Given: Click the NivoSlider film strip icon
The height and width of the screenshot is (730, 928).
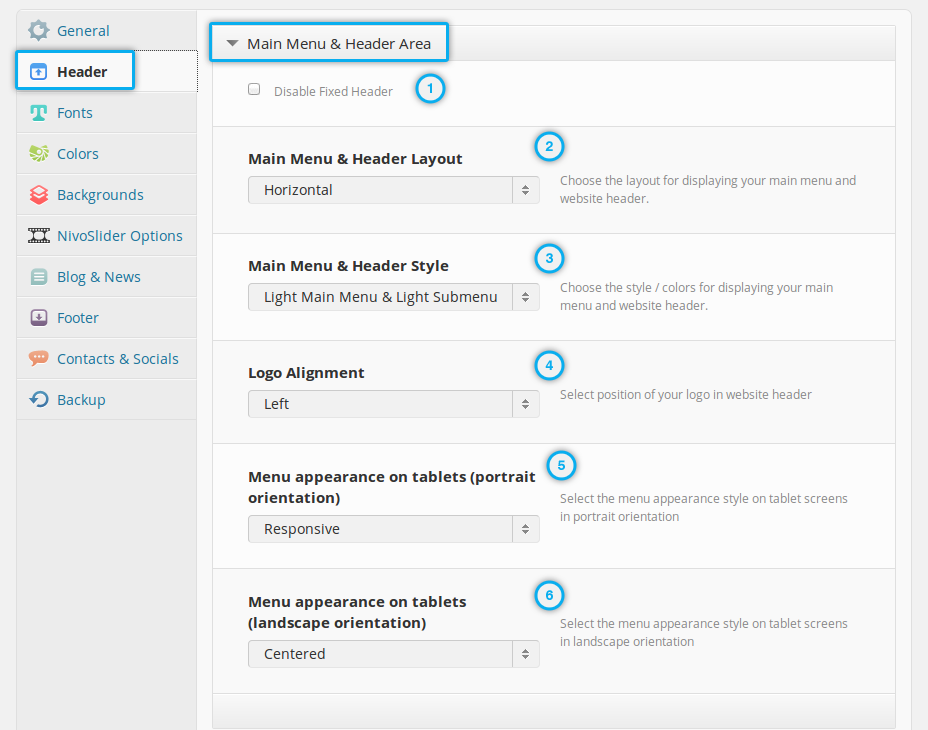Looking at the screenshot, I should pyautogui.click(x=39, y=236).
